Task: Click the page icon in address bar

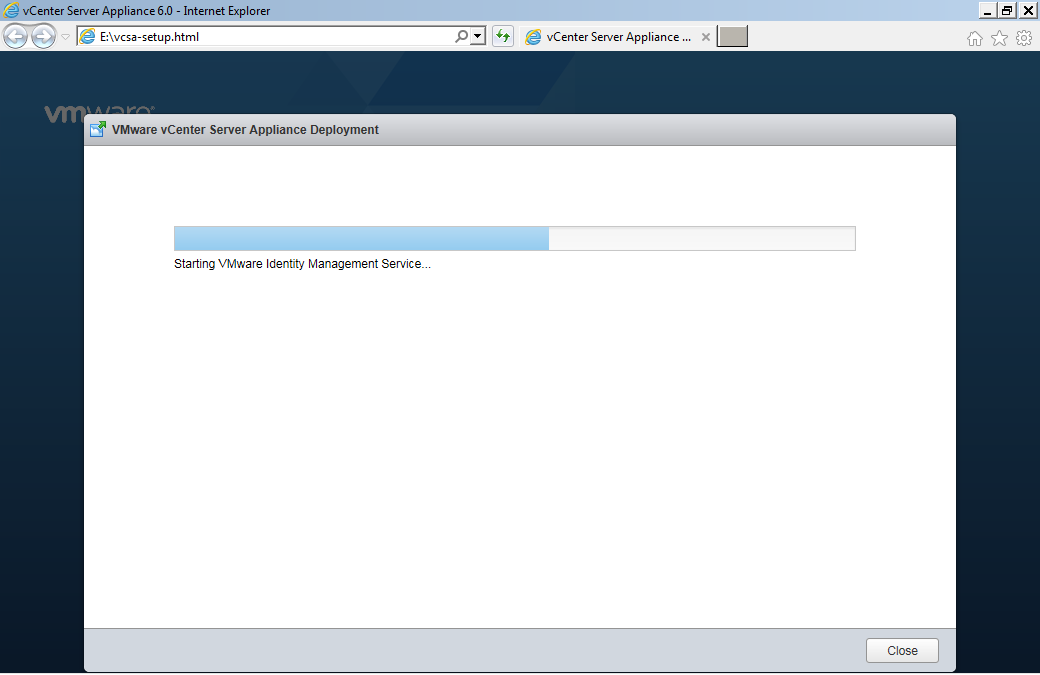Action: point(88,36)
